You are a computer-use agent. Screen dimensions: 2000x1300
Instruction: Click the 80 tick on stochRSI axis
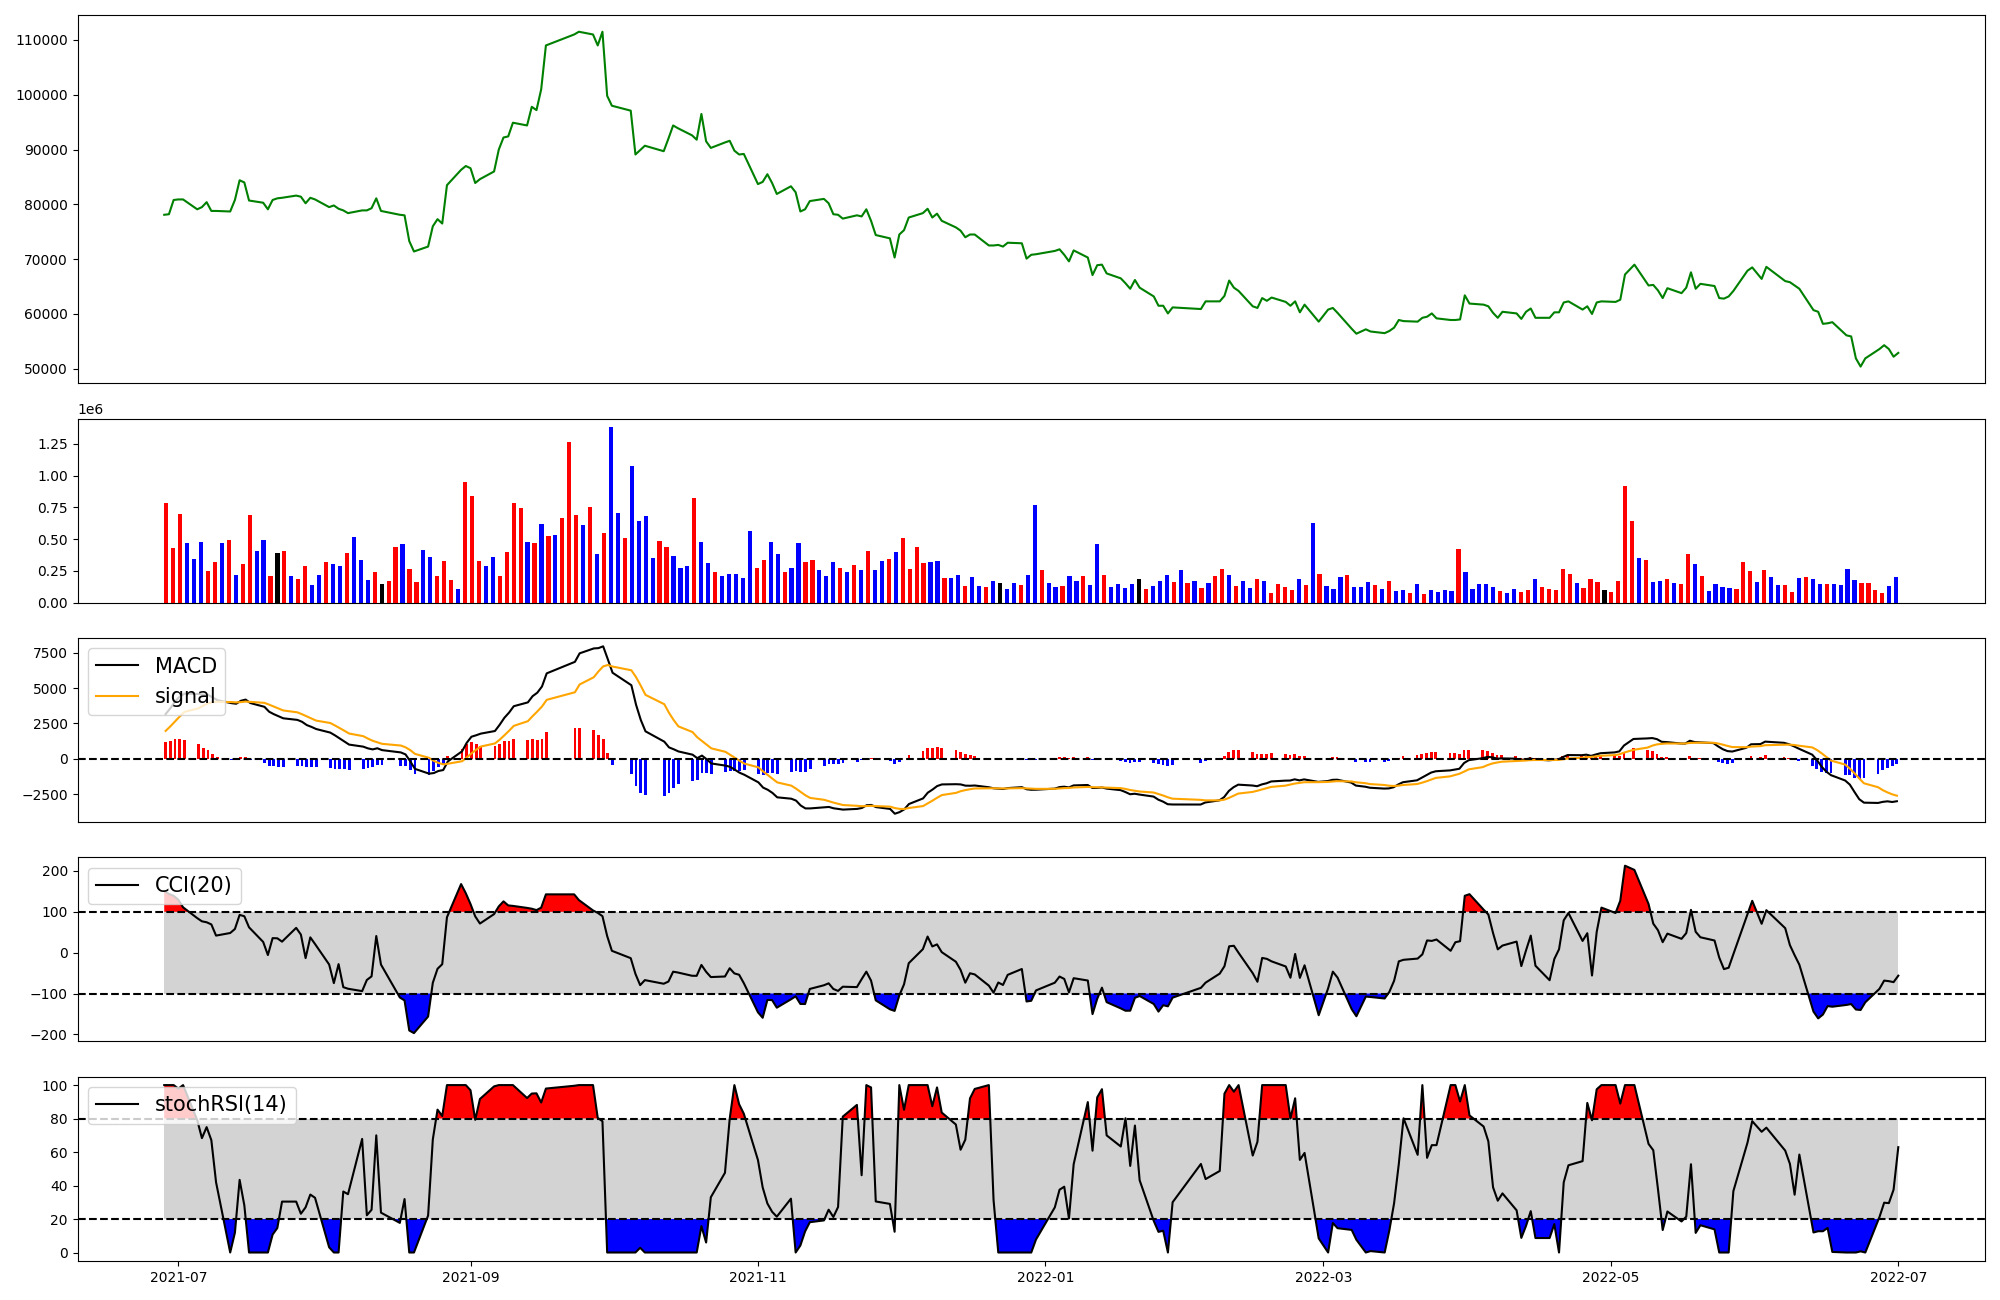click(59, 1120)
